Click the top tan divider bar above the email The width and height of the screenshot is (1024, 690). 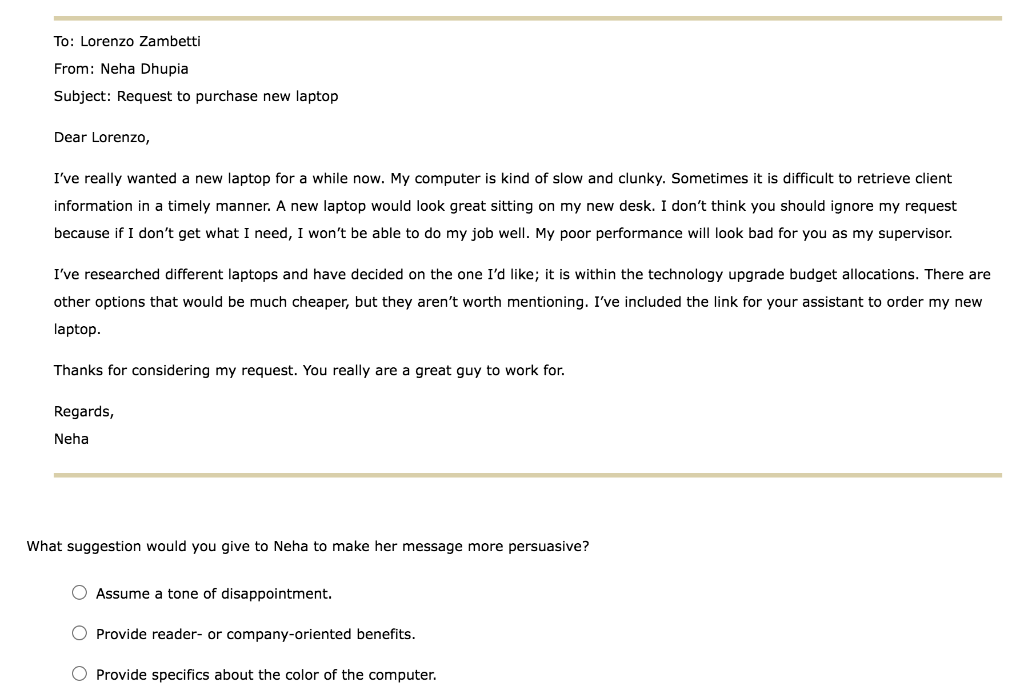(x=528, y=15)
